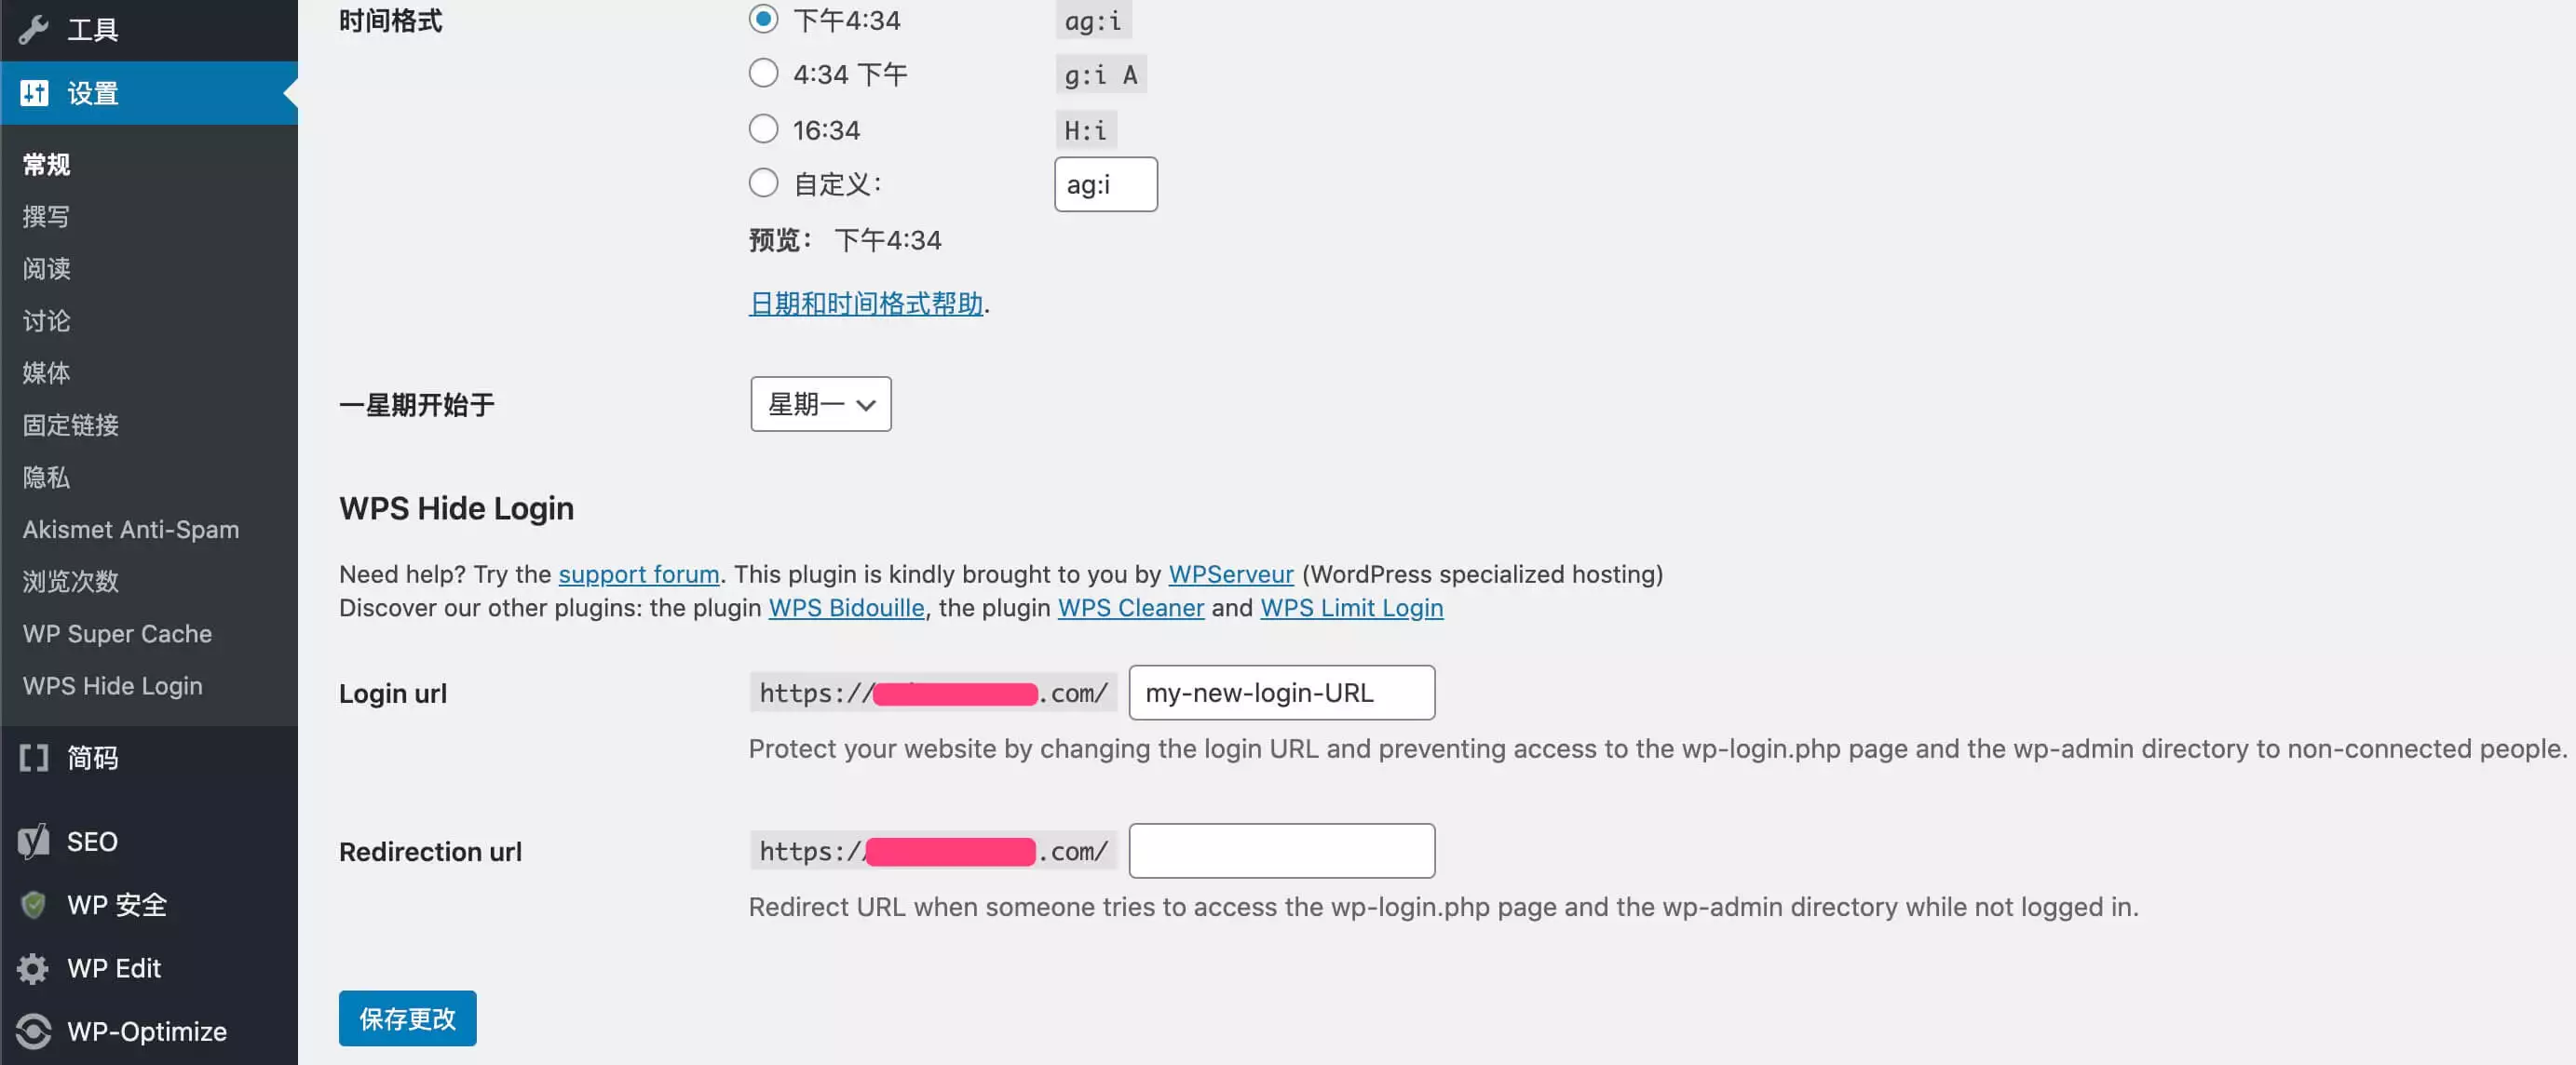
Task: Select the 自定义 custom time format option
Action: (761, 182)
